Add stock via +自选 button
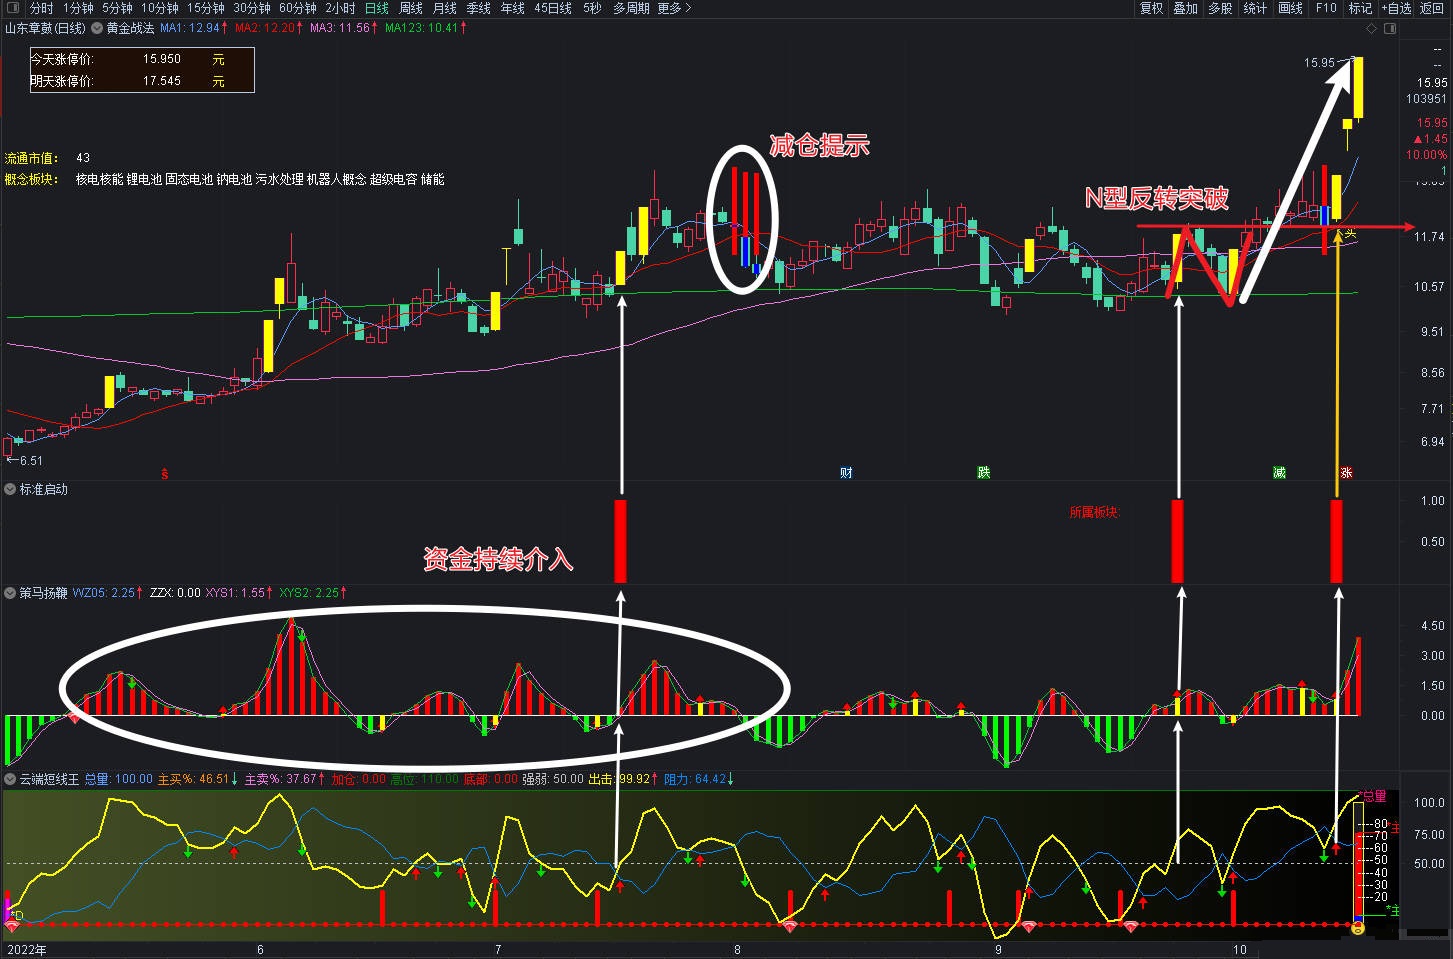This screenshot has width=1453, height=959. click(1397, 8)
